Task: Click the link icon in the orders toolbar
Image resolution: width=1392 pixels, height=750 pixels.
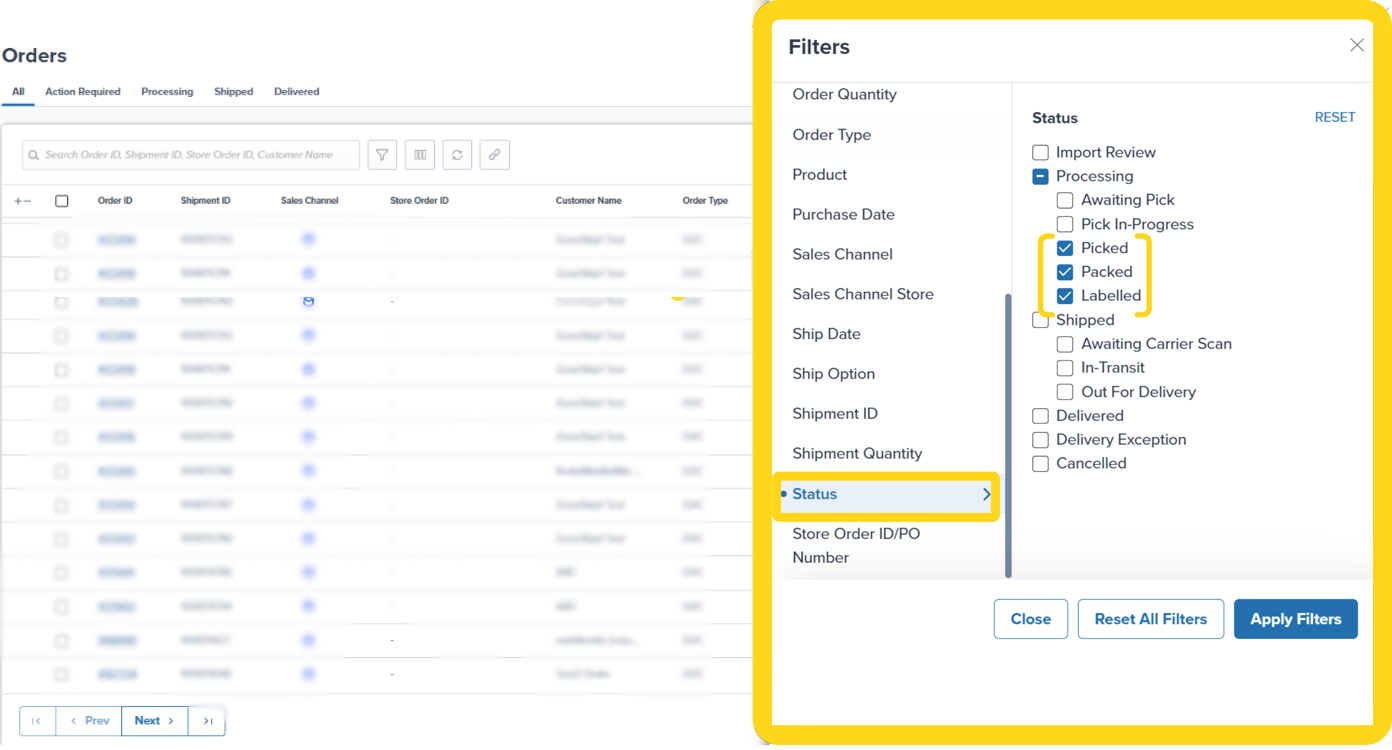Action: click(x=494, y=155)
